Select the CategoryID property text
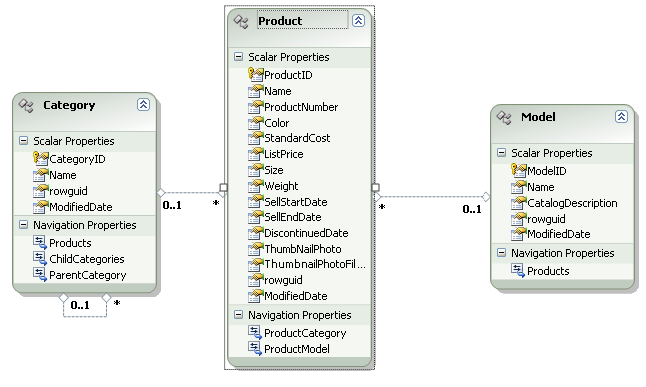646x387 pixels. point(77,159)
